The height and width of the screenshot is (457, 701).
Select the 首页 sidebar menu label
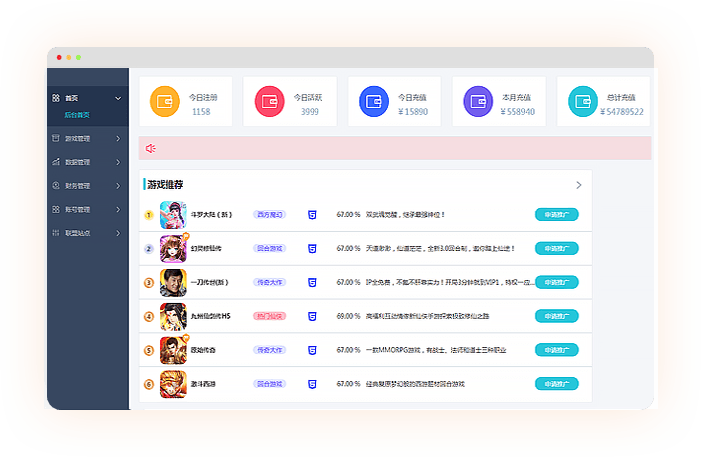[72, 98]
